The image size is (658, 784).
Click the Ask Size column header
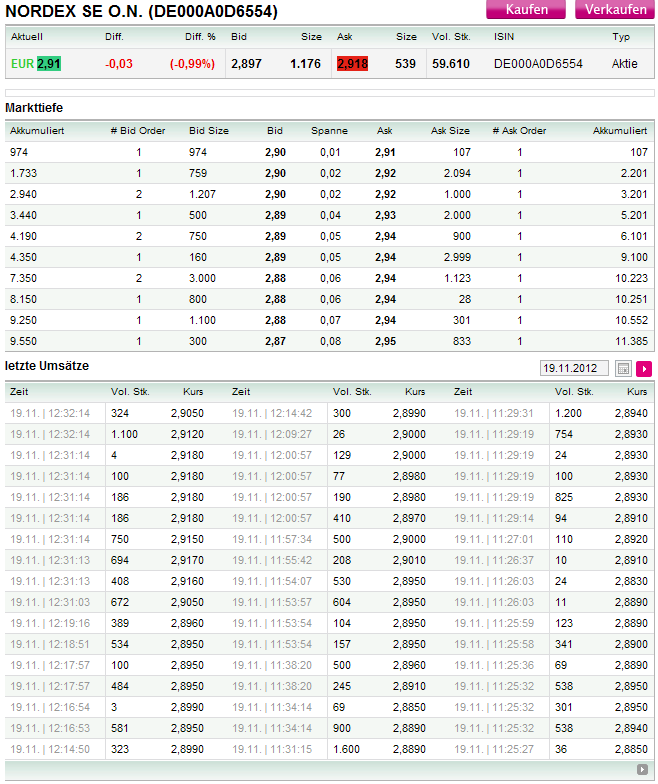tap(450, 130)
